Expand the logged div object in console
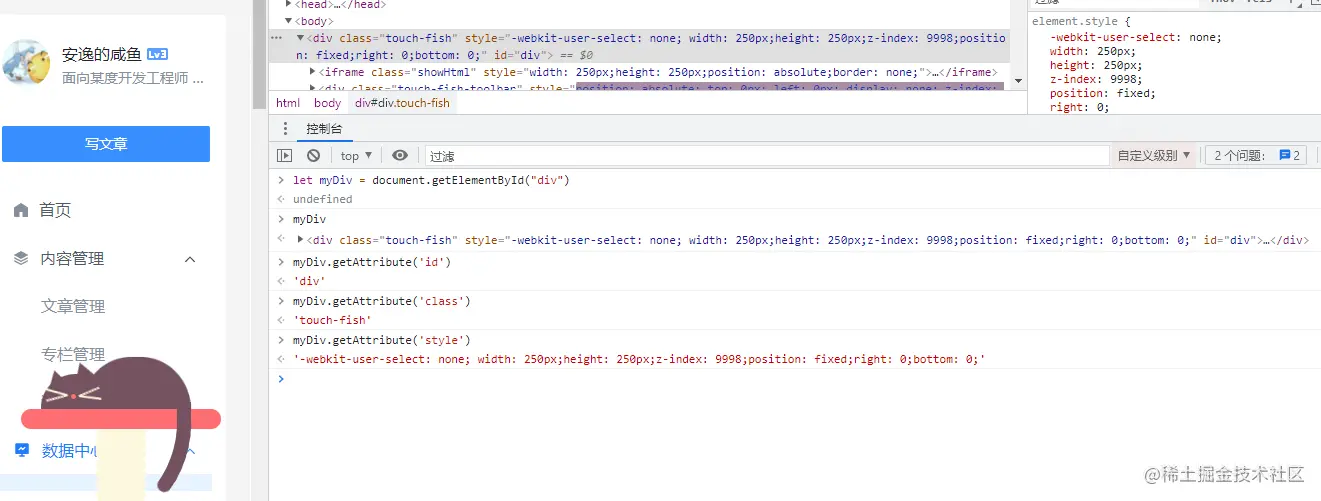This screenshot has height=501, width=1321. pos(301,240)
